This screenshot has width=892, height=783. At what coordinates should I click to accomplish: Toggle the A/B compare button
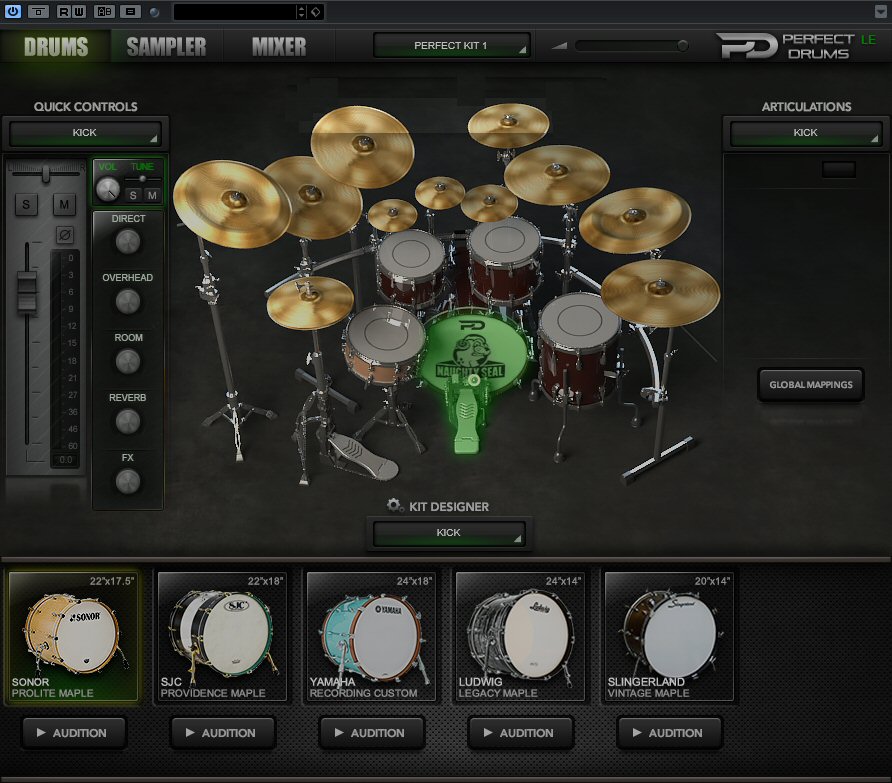tap(104, 11)
